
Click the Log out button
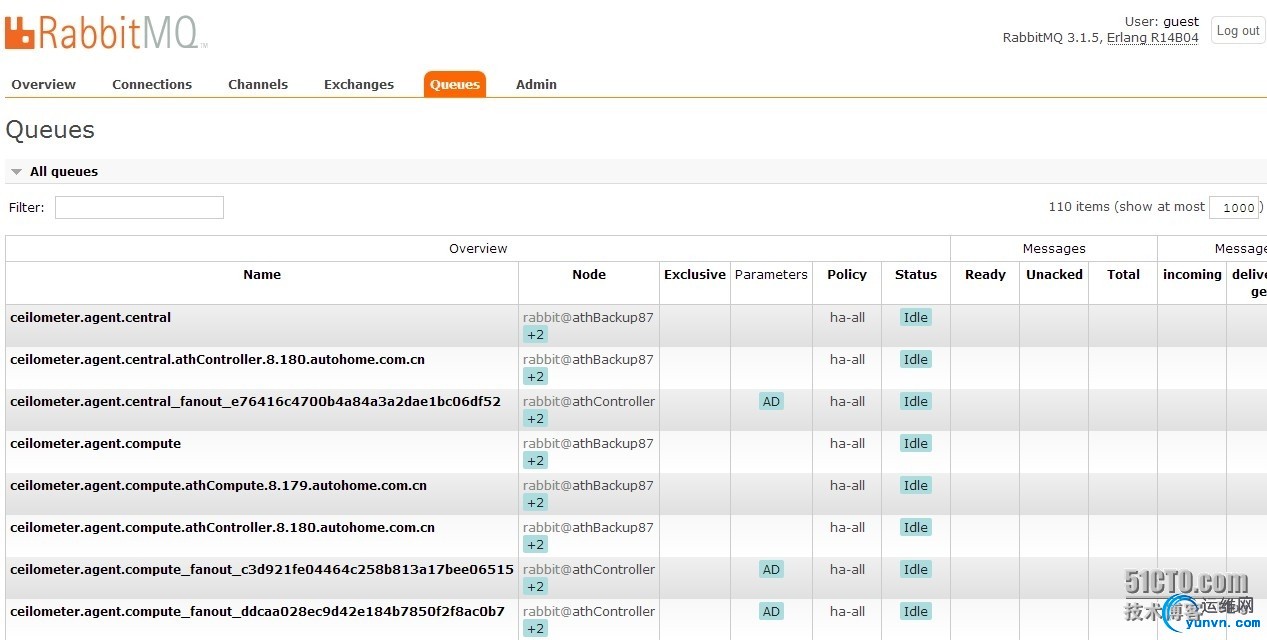click(x=1237, y=30)
